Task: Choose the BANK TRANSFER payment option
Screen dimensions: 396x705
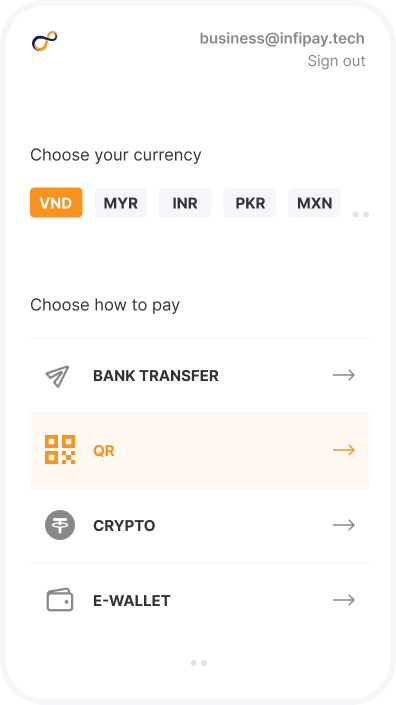Action: point(199,375)
